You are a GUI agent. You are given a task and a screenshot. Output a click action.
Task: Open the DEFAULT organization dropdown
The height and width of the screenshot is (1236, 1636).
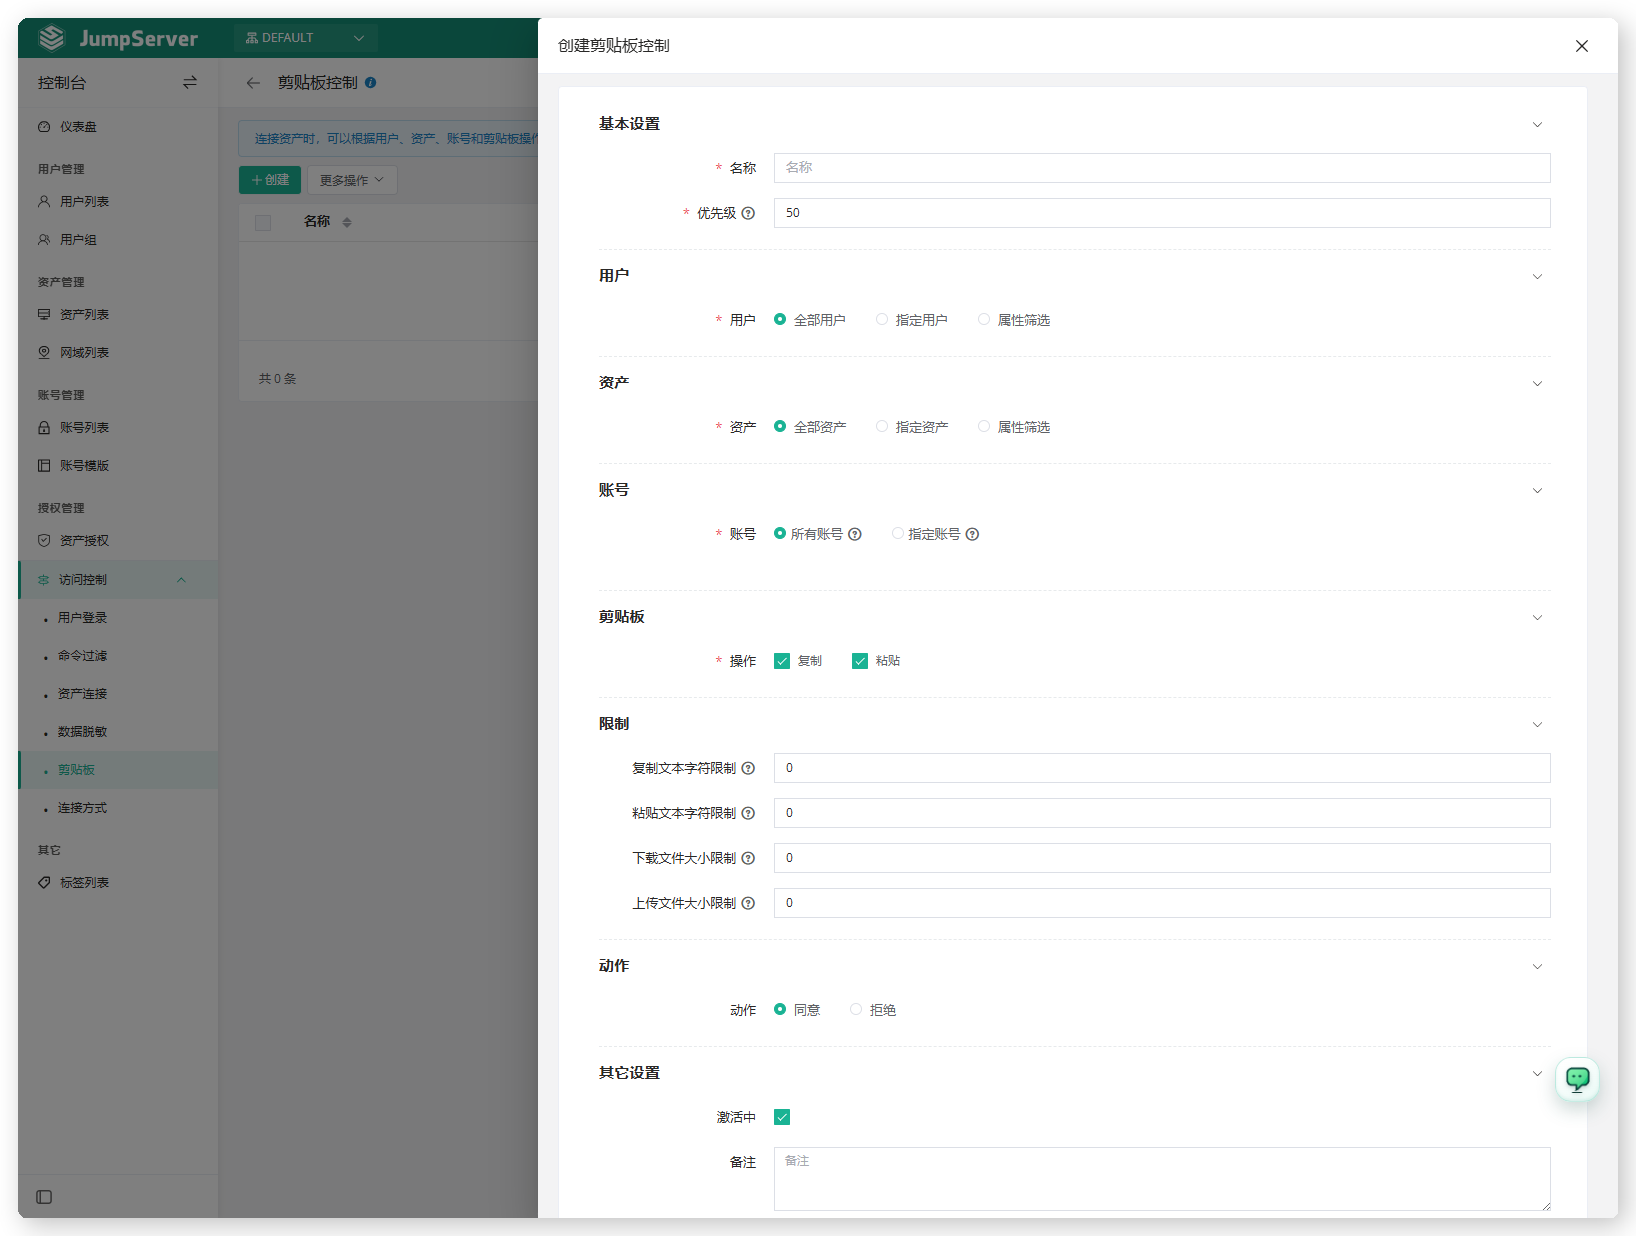point(305,38)
